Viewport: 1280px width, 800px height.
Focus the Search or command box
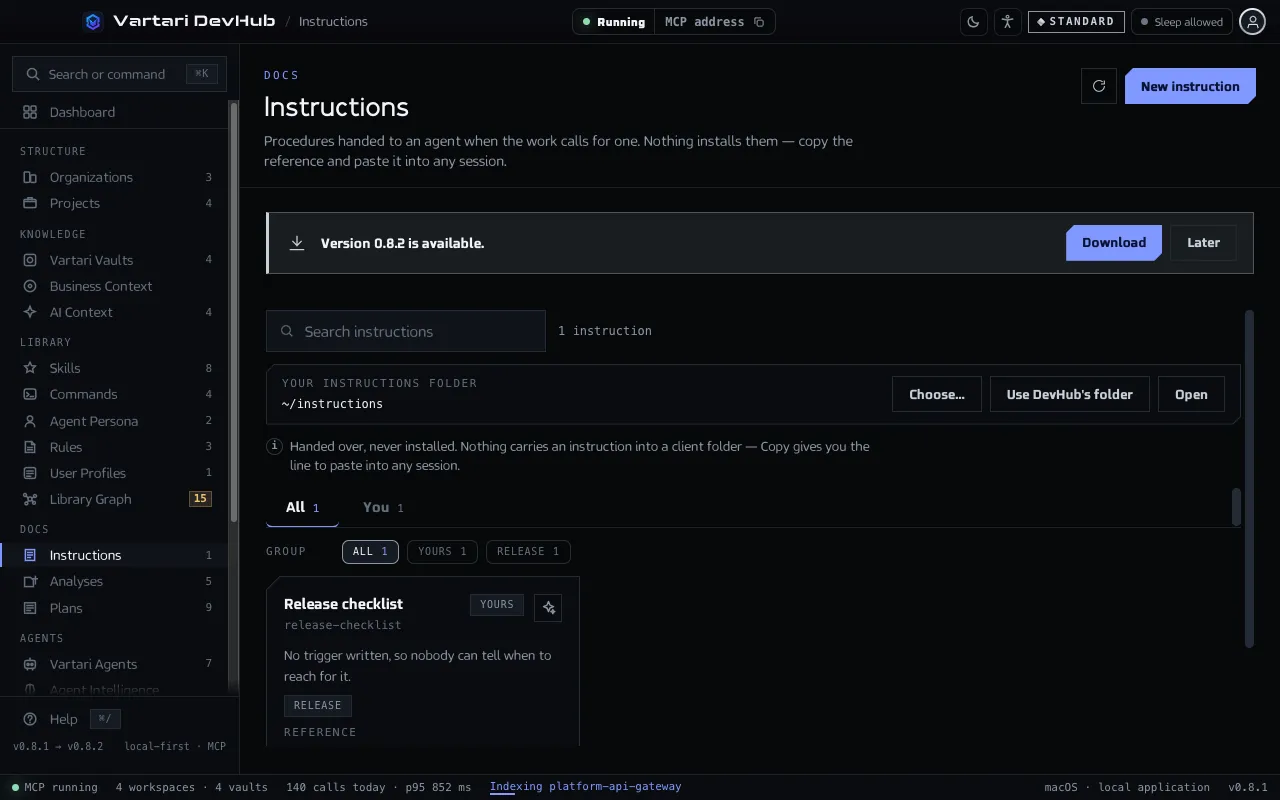coord(120,74)
